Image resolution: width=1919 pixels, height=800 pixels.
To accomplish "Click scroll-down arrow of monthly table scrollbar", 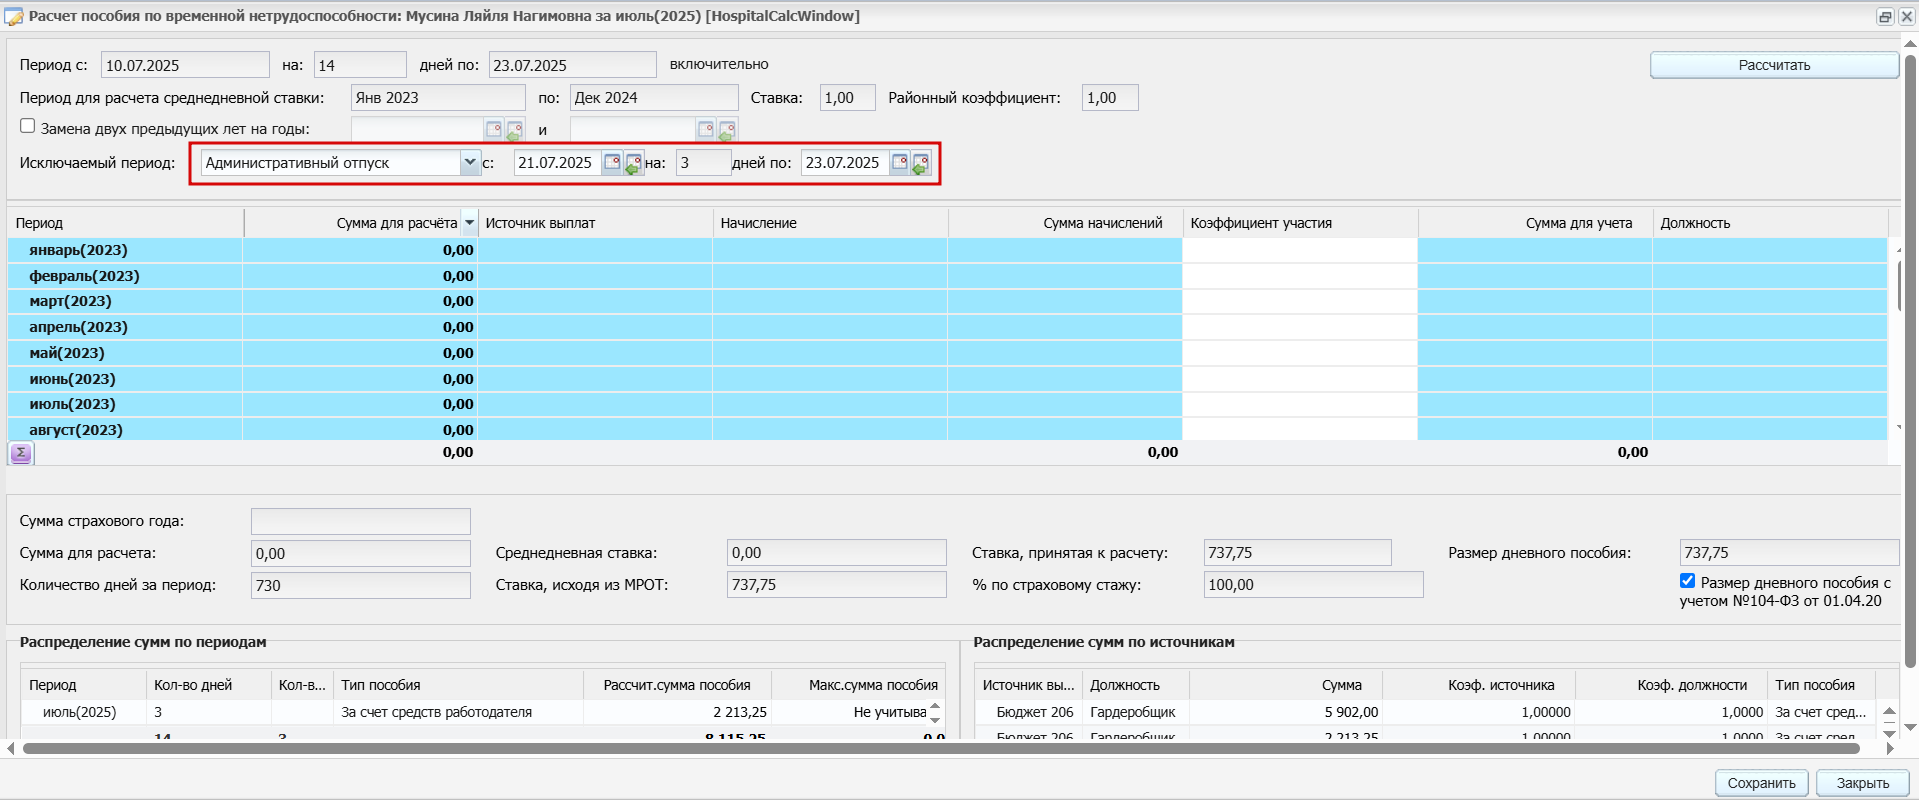I will pyautogui.click(x=1898, y=428).
